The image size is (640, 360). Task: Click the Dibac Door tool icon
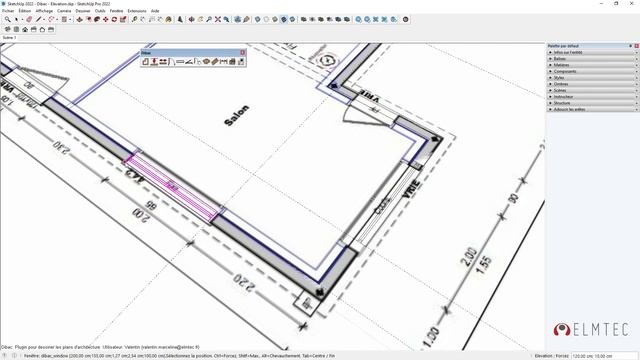171,62
